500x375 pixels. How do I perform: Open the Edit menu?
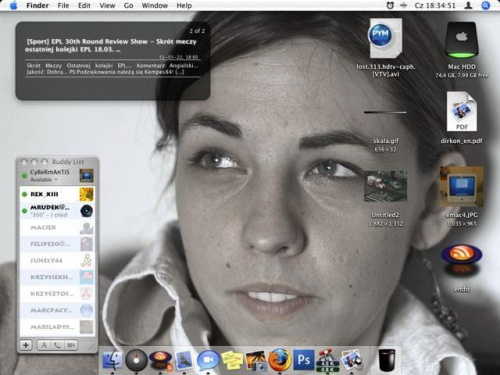(84, 5)
